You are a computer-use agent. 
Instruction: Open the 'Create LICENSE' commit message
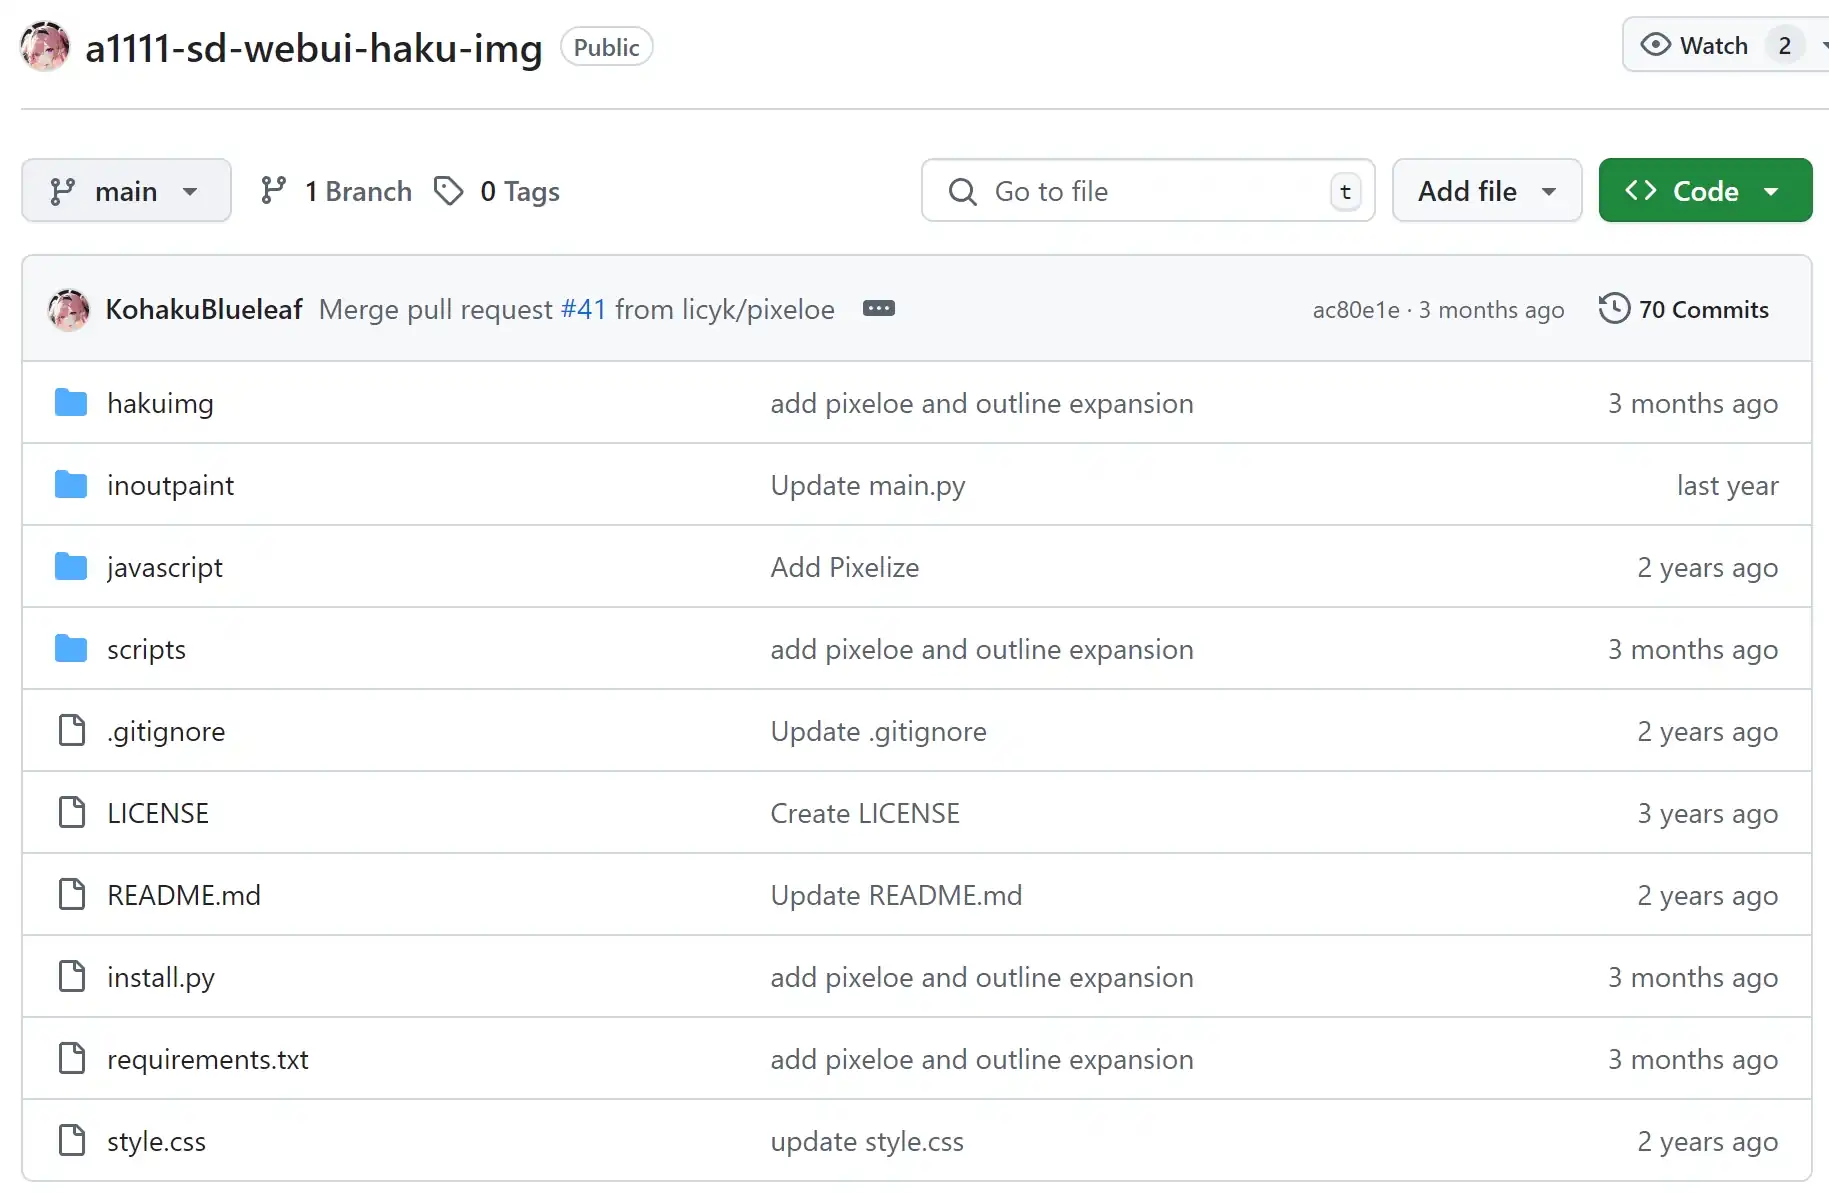[865, 813]
